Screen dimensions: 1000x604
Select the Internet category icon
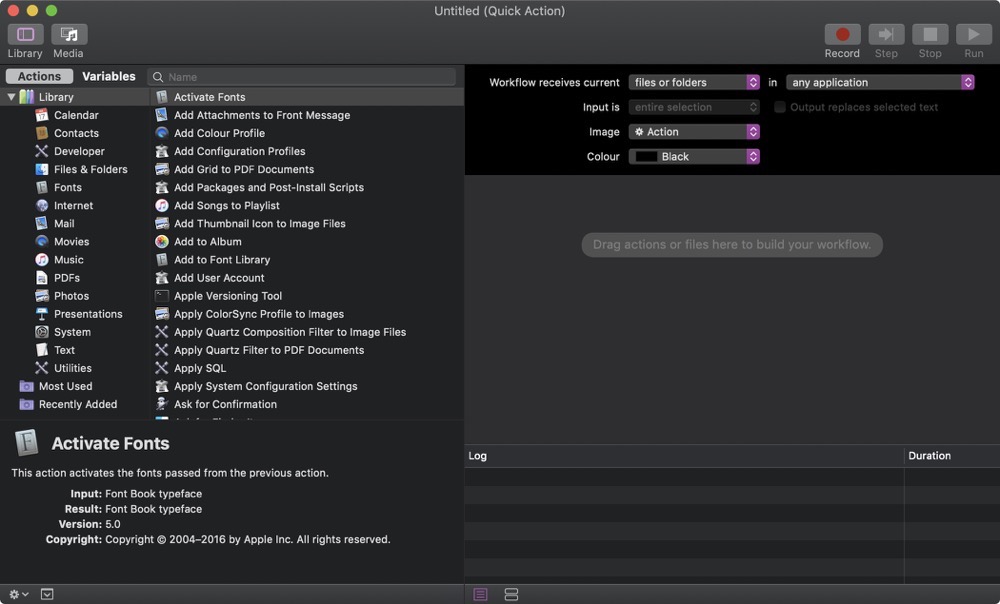tap(41, 205)
